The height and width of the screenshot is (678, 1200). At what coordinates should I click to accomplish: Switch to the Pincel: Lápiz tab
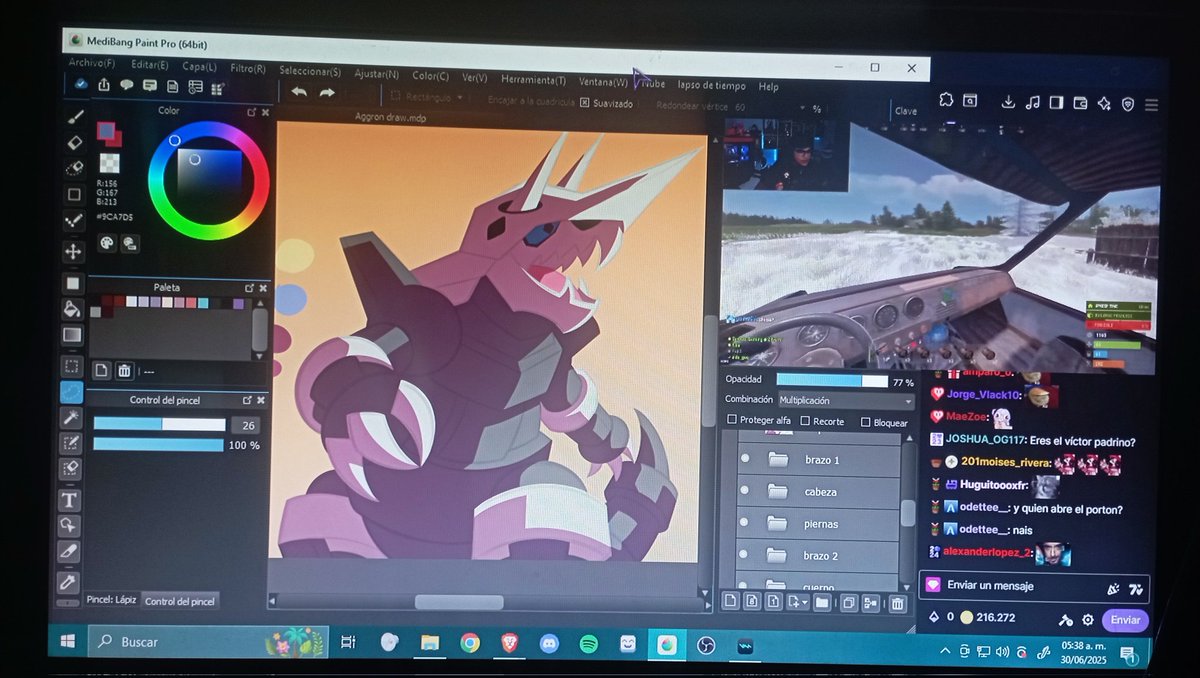click(x=111, y=600)
